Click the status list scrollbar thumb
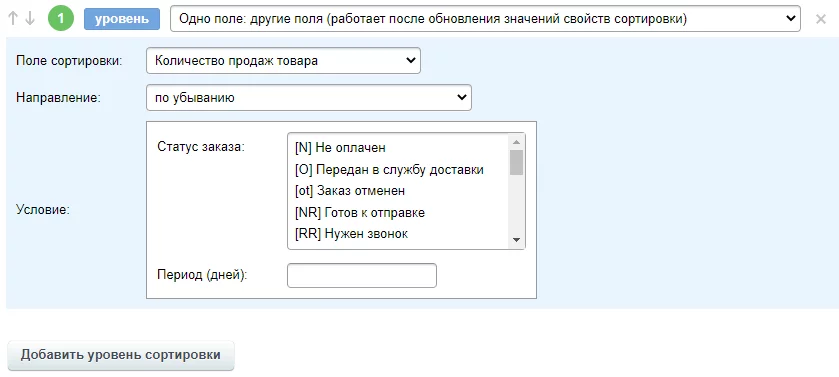The width and height of the screenshot is (839, 377). (516, 163)
